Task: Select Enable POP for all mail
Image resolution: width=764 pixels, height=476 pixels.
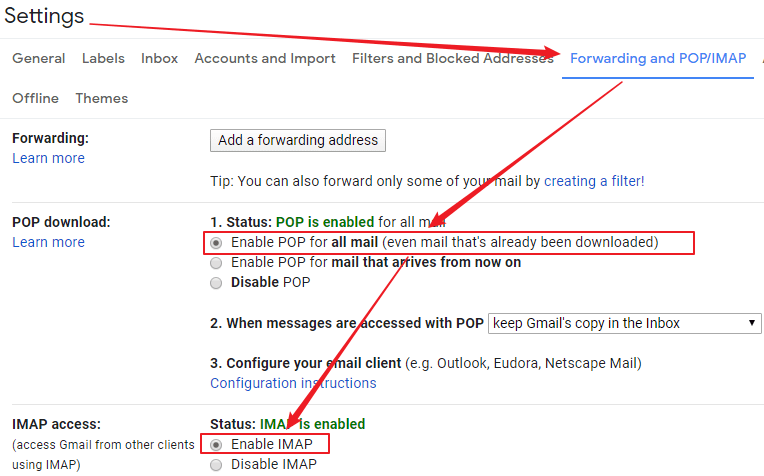Action: click(x=216, y=243)
